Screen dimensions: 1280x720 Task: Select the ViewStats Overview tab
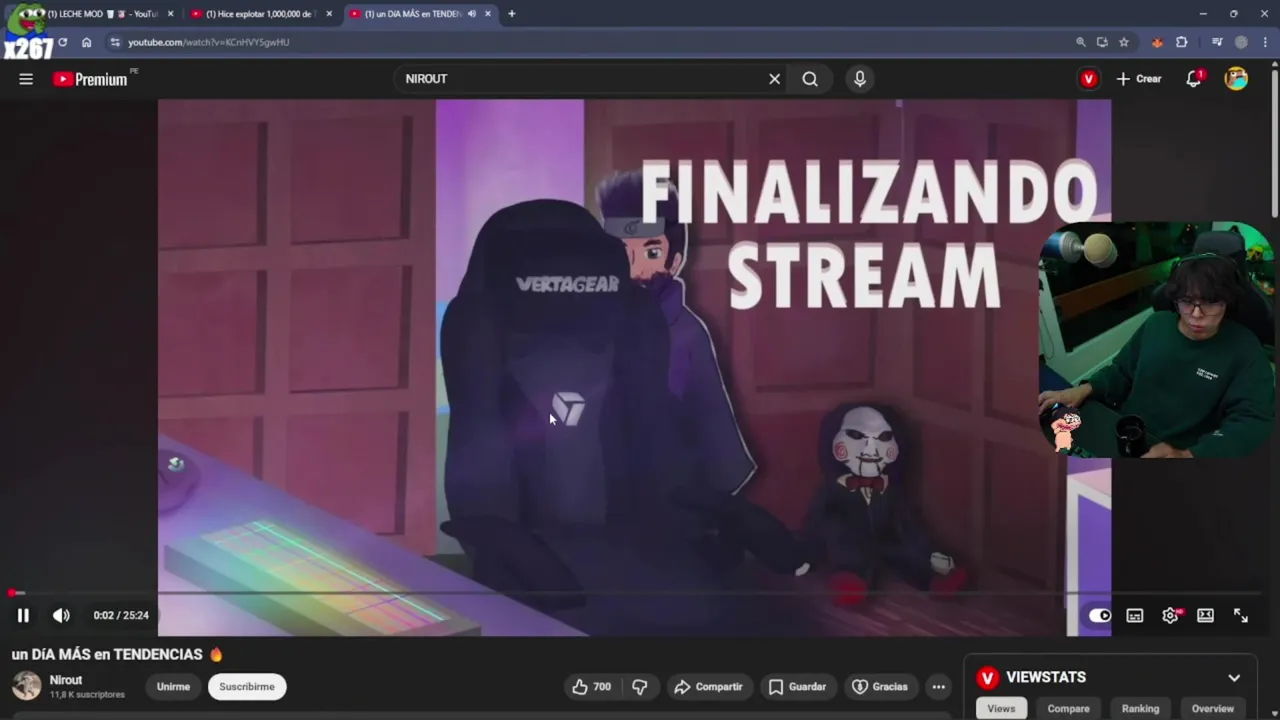pyautogui.click(x=1212, y=708)
